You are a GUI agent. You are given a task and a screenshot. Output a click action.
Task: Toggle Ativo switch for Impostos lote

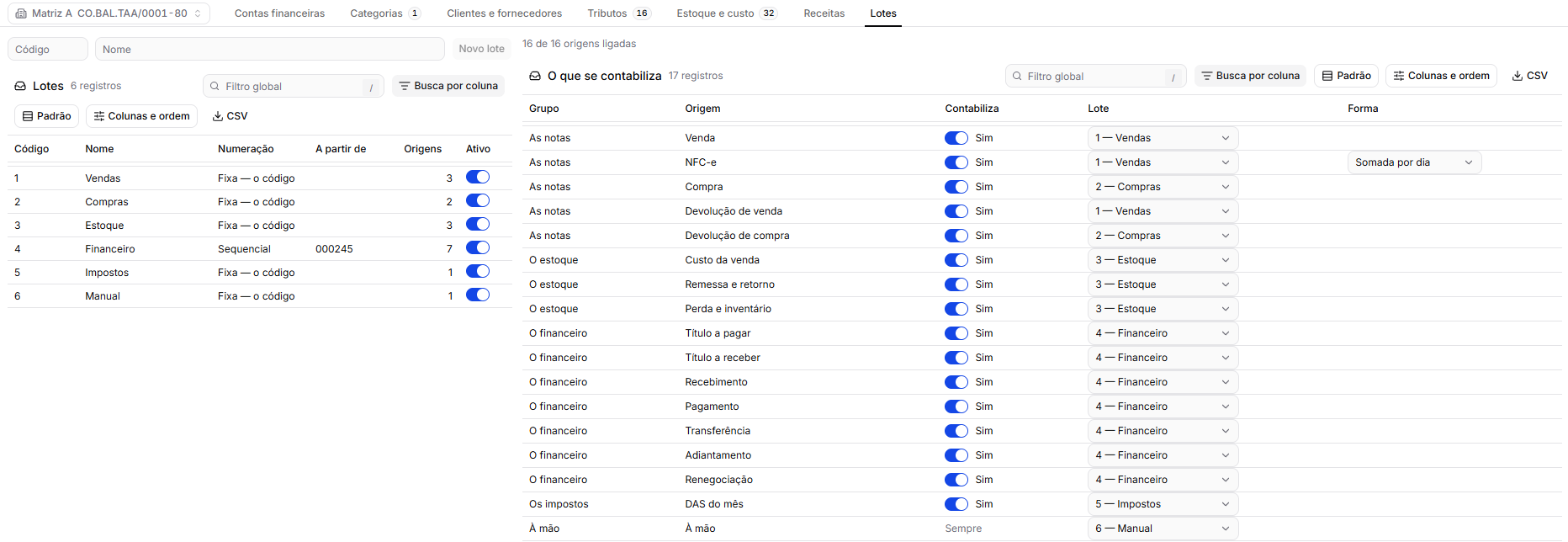[x=477, y=271]
